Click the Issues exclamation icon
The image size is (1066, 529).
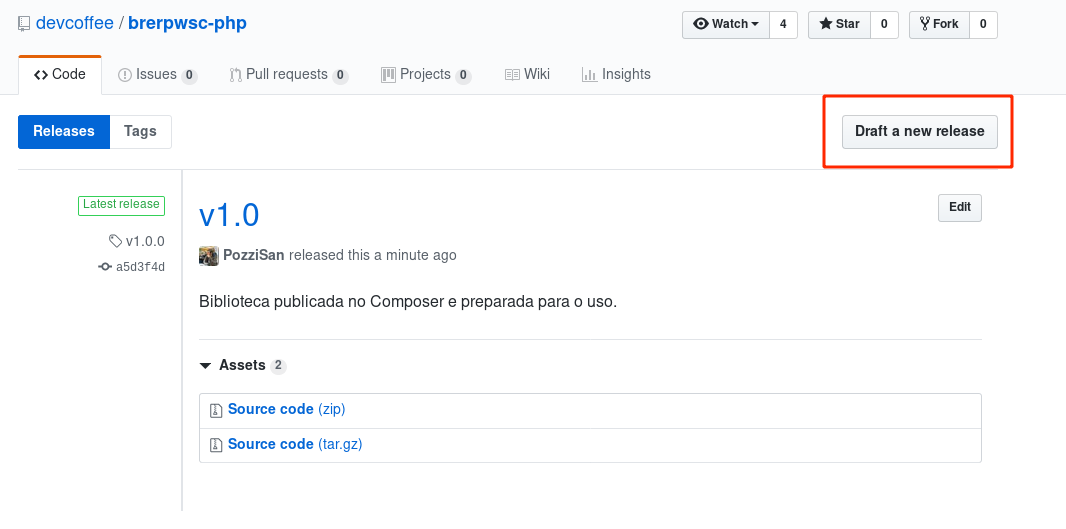coord(125,75)
